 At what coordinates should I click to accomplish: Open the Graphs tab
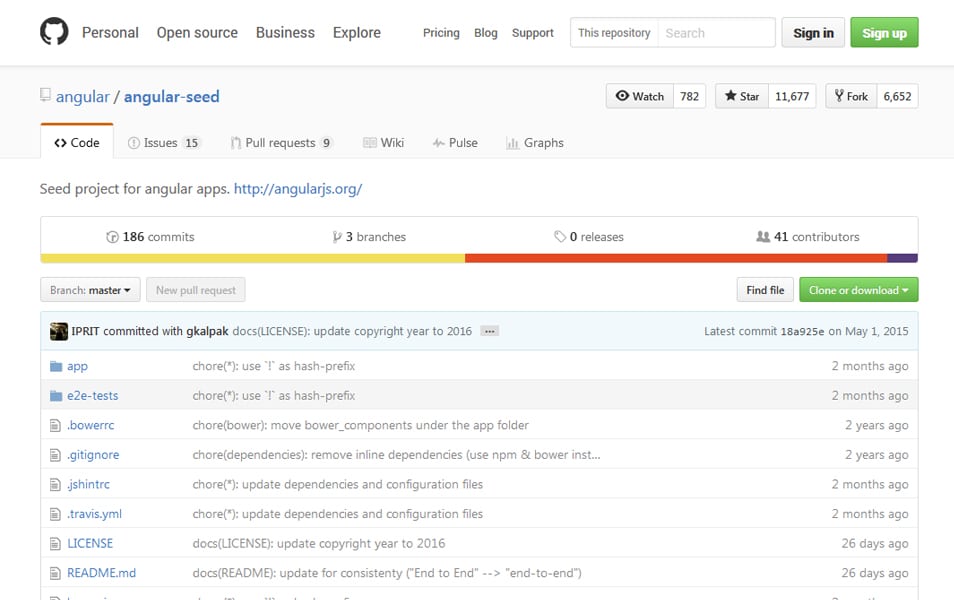(535, 142)
